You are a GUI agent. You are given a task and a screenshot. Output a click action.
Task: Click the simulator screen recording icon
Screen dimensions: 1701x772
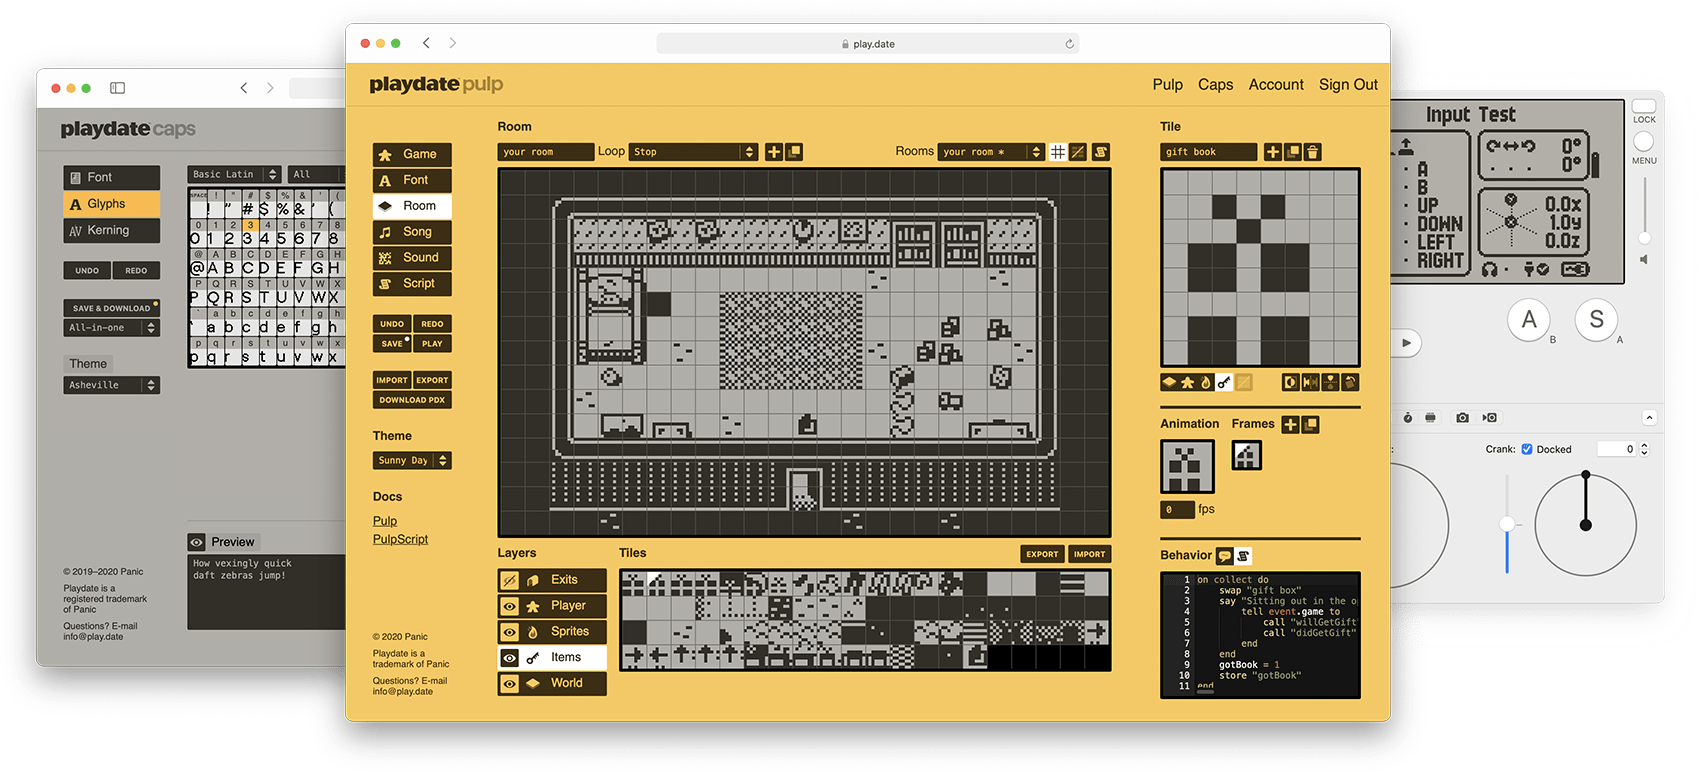[1490, 417]
